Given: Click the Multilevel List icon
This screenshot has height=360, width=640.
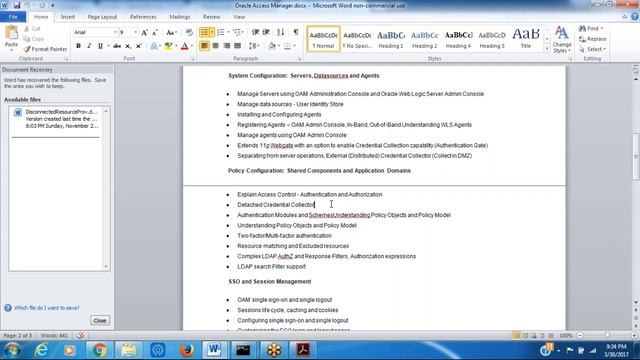Looking at the screenshot, I should 238,32.
